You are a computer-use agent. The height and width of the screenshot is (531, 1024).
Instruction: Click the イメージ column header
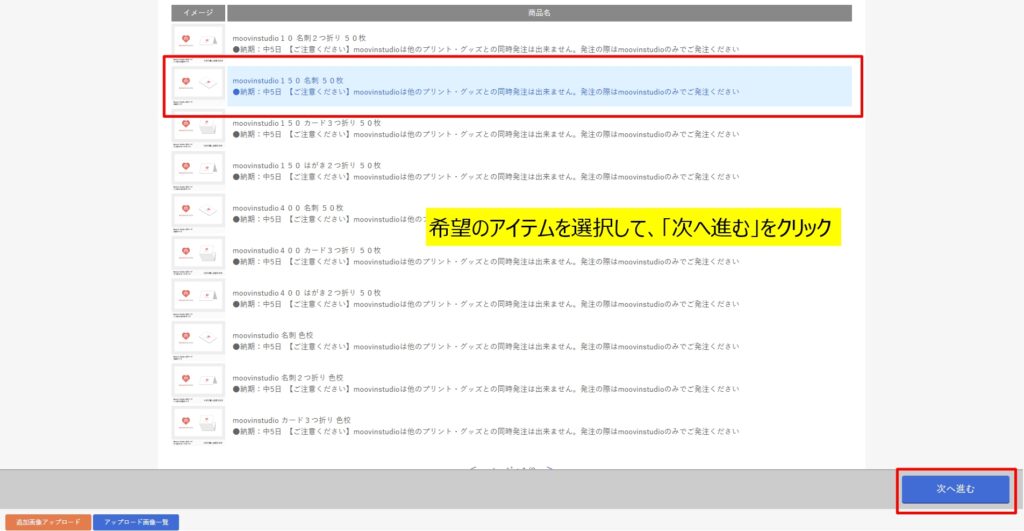(198, 13)
